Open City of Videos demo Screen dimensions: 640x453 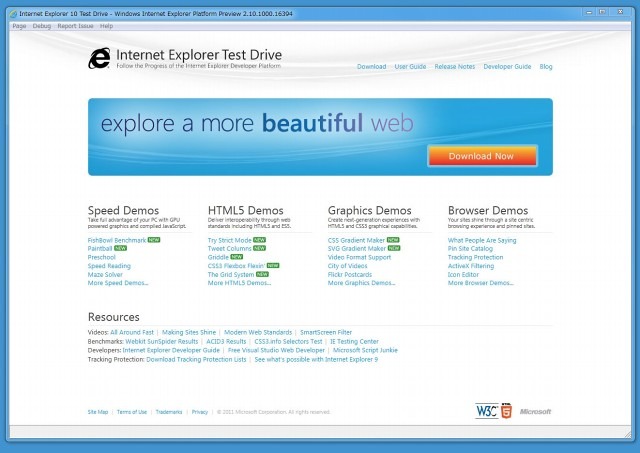pyautogui.click(x=347, y=266)
